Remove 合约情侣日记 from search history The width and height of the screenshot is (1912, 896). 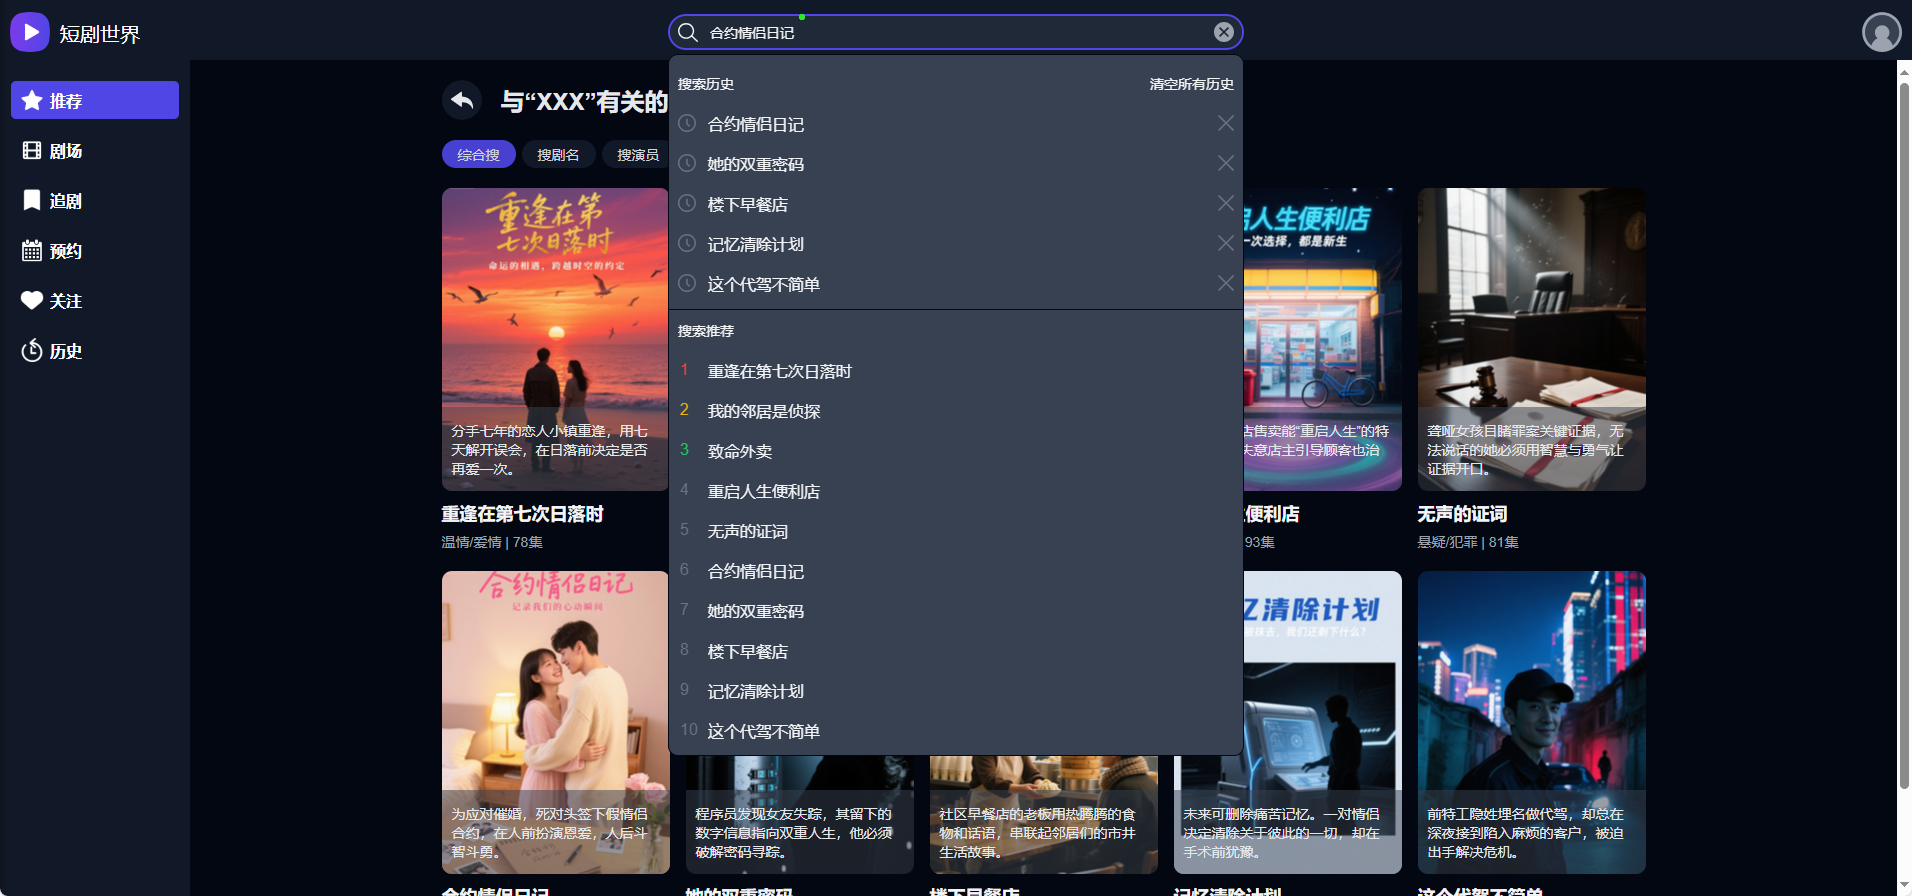click(x=1225, y=124)
